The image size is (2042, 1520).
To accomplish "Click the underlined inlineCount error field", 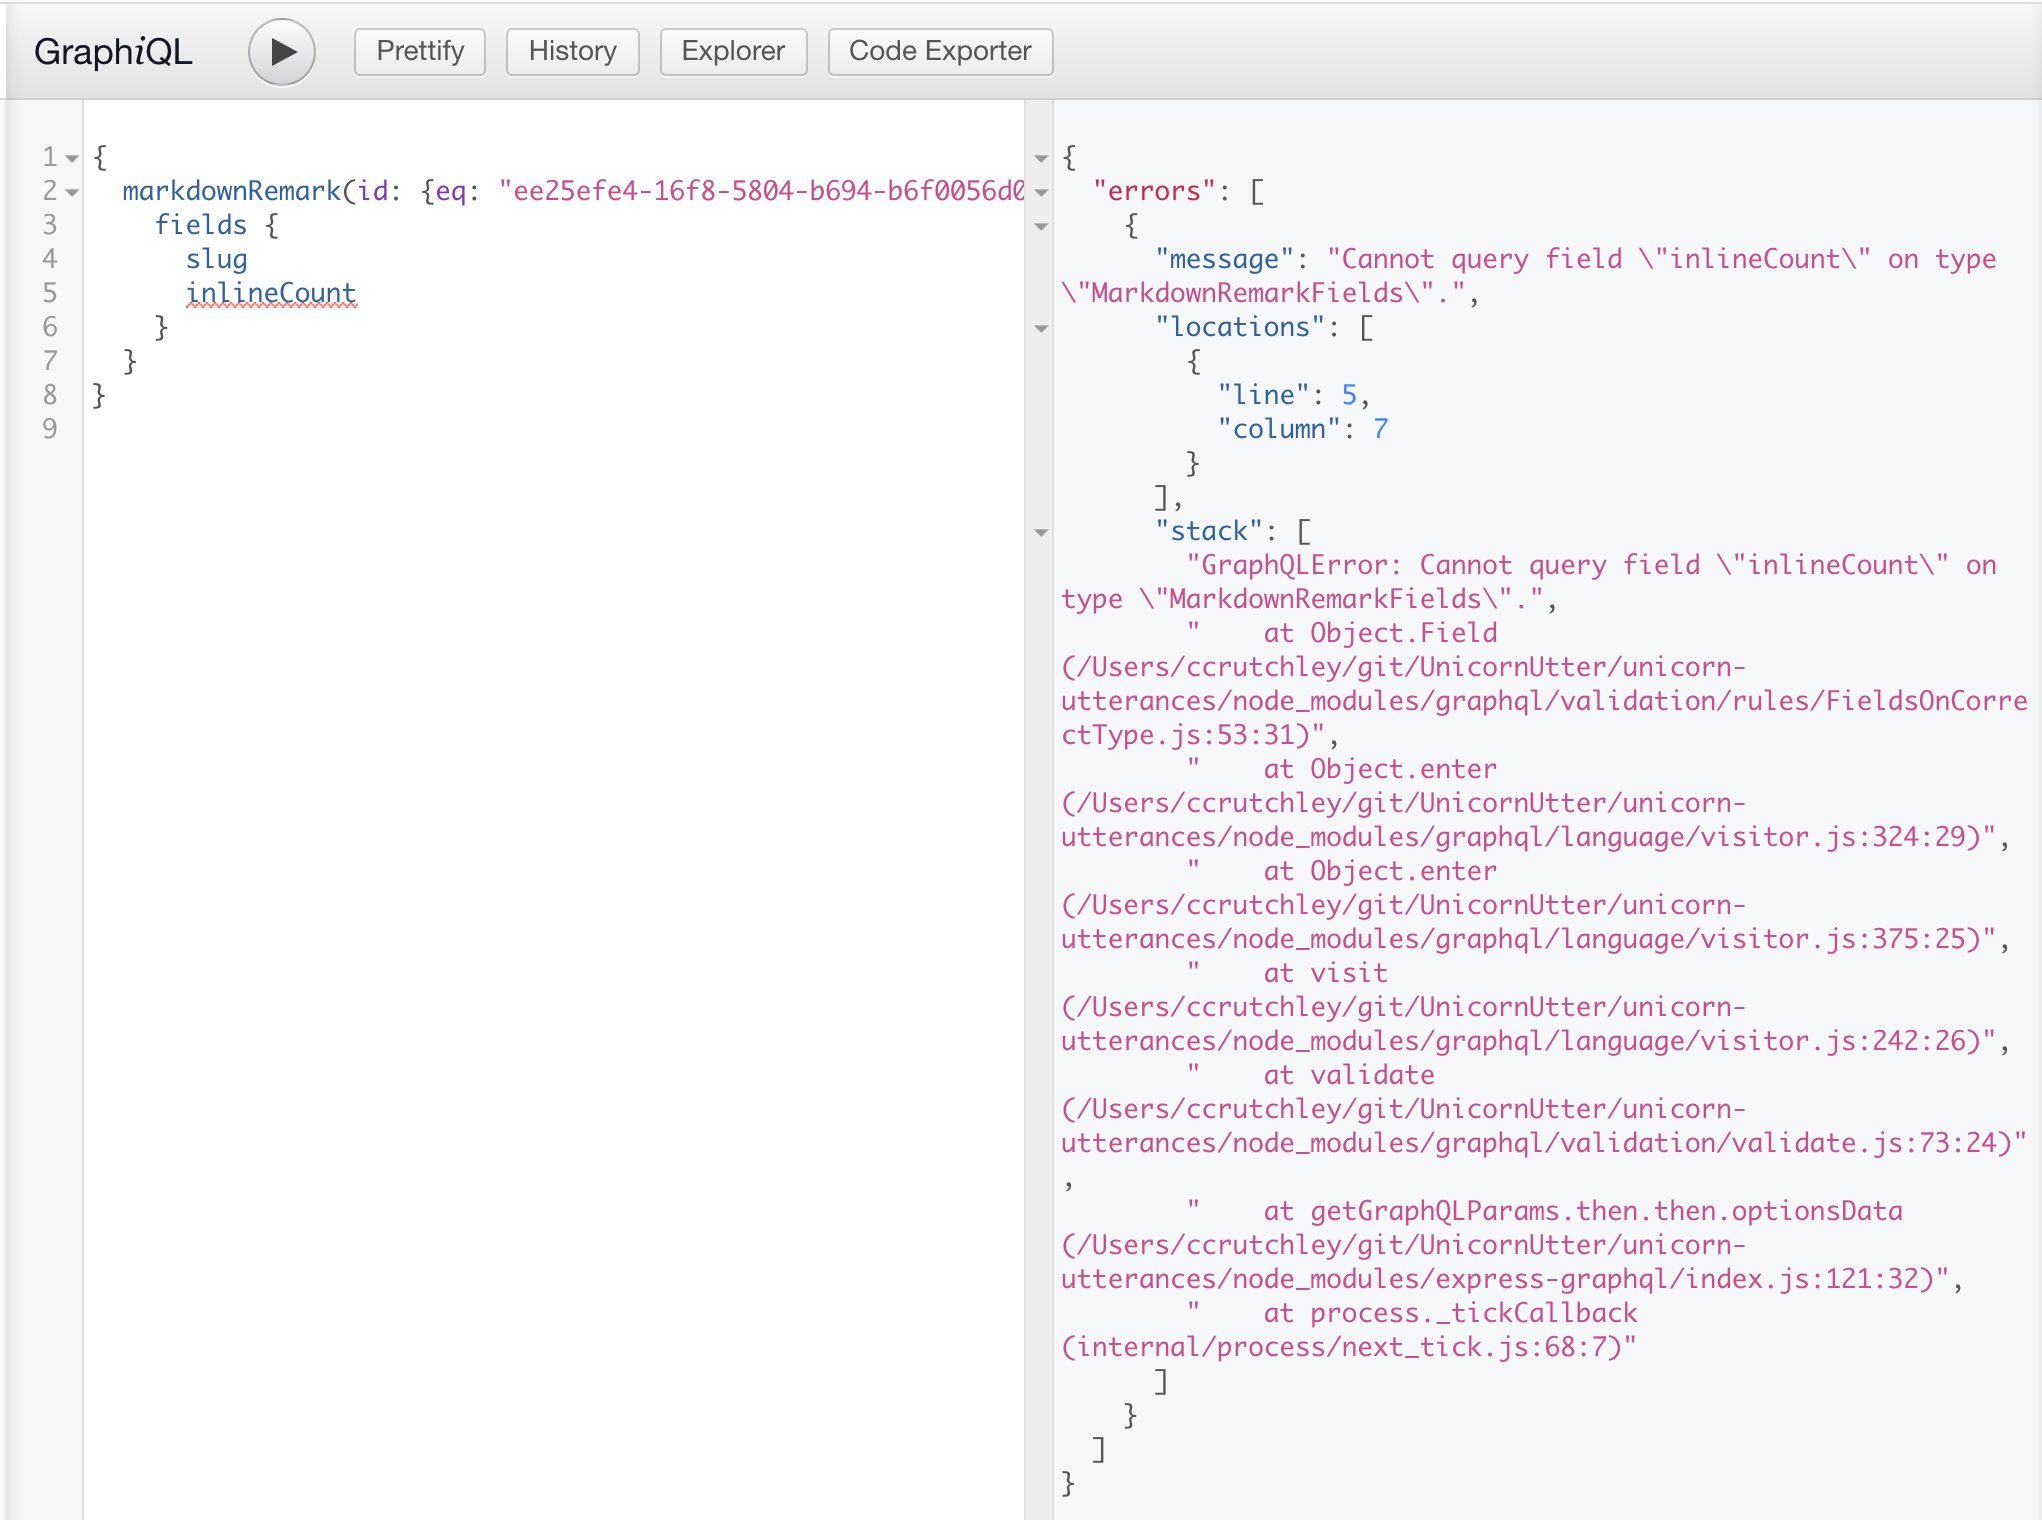I will click(x=269, y=292).
